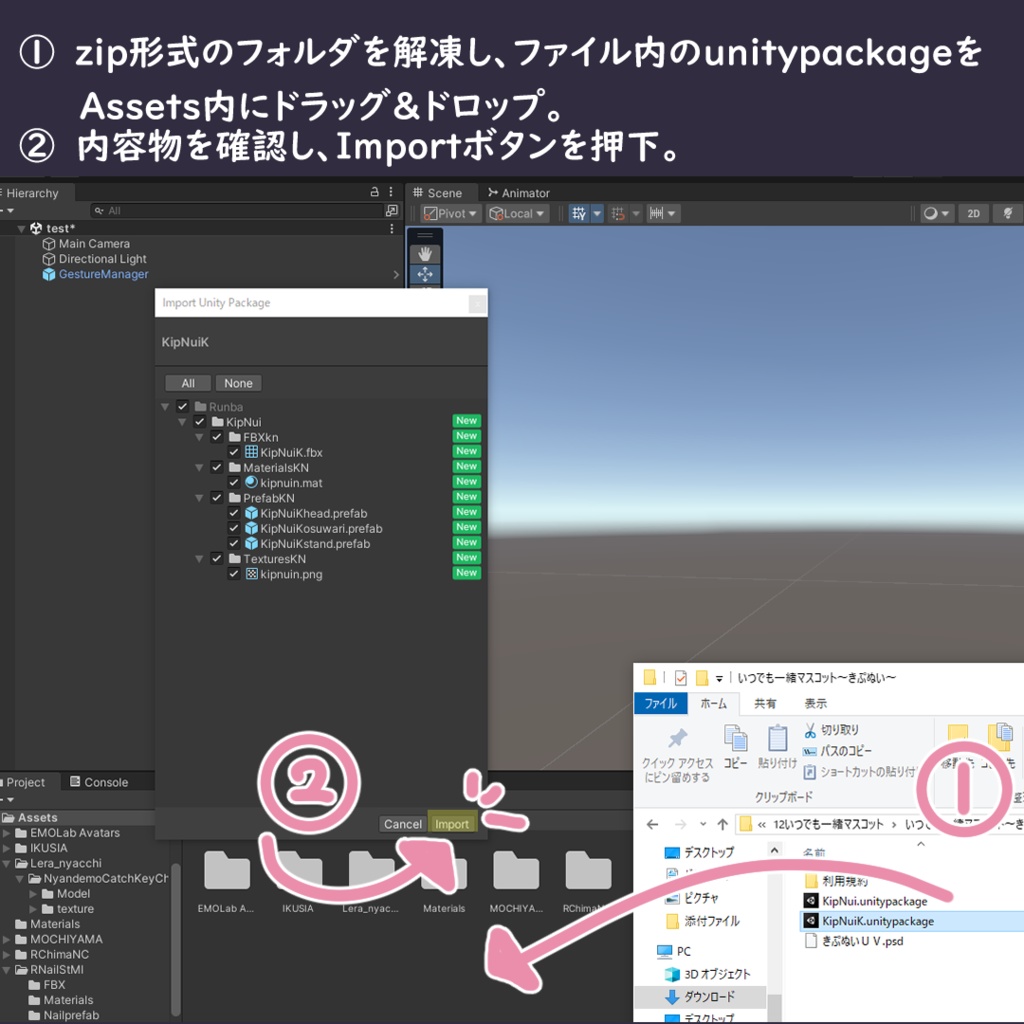Click the 貼り付け icon in Explorer ribbon
The width and height of the screenshot is (1024, 1024).
(x=777, y=739)
